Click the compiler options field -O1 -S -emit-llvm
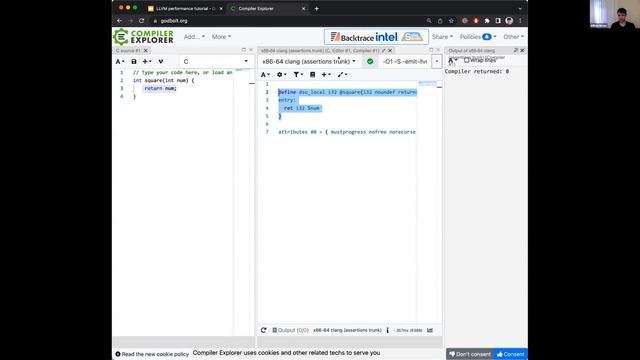Image resolution: width=640 pixels, height=360 pixels. click(405, 62)
